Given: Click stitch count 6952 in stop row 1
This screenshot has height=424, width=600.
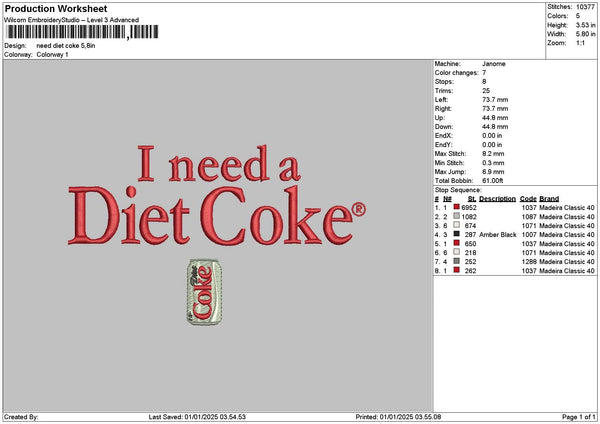Looking at the screenshot, I should tap(469, 207).
